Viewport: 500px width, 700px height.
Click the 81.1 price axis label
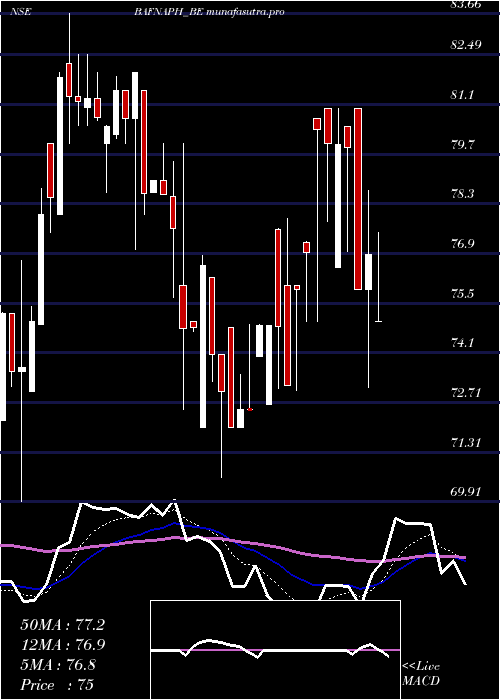point(463,95)
